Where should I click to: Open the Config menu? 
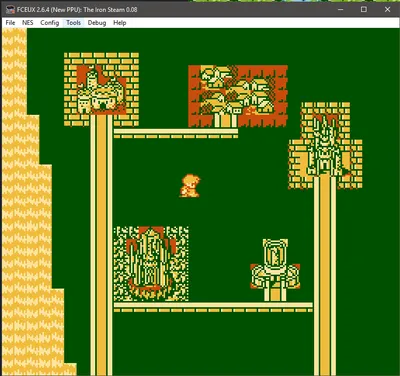coord(50,23)
